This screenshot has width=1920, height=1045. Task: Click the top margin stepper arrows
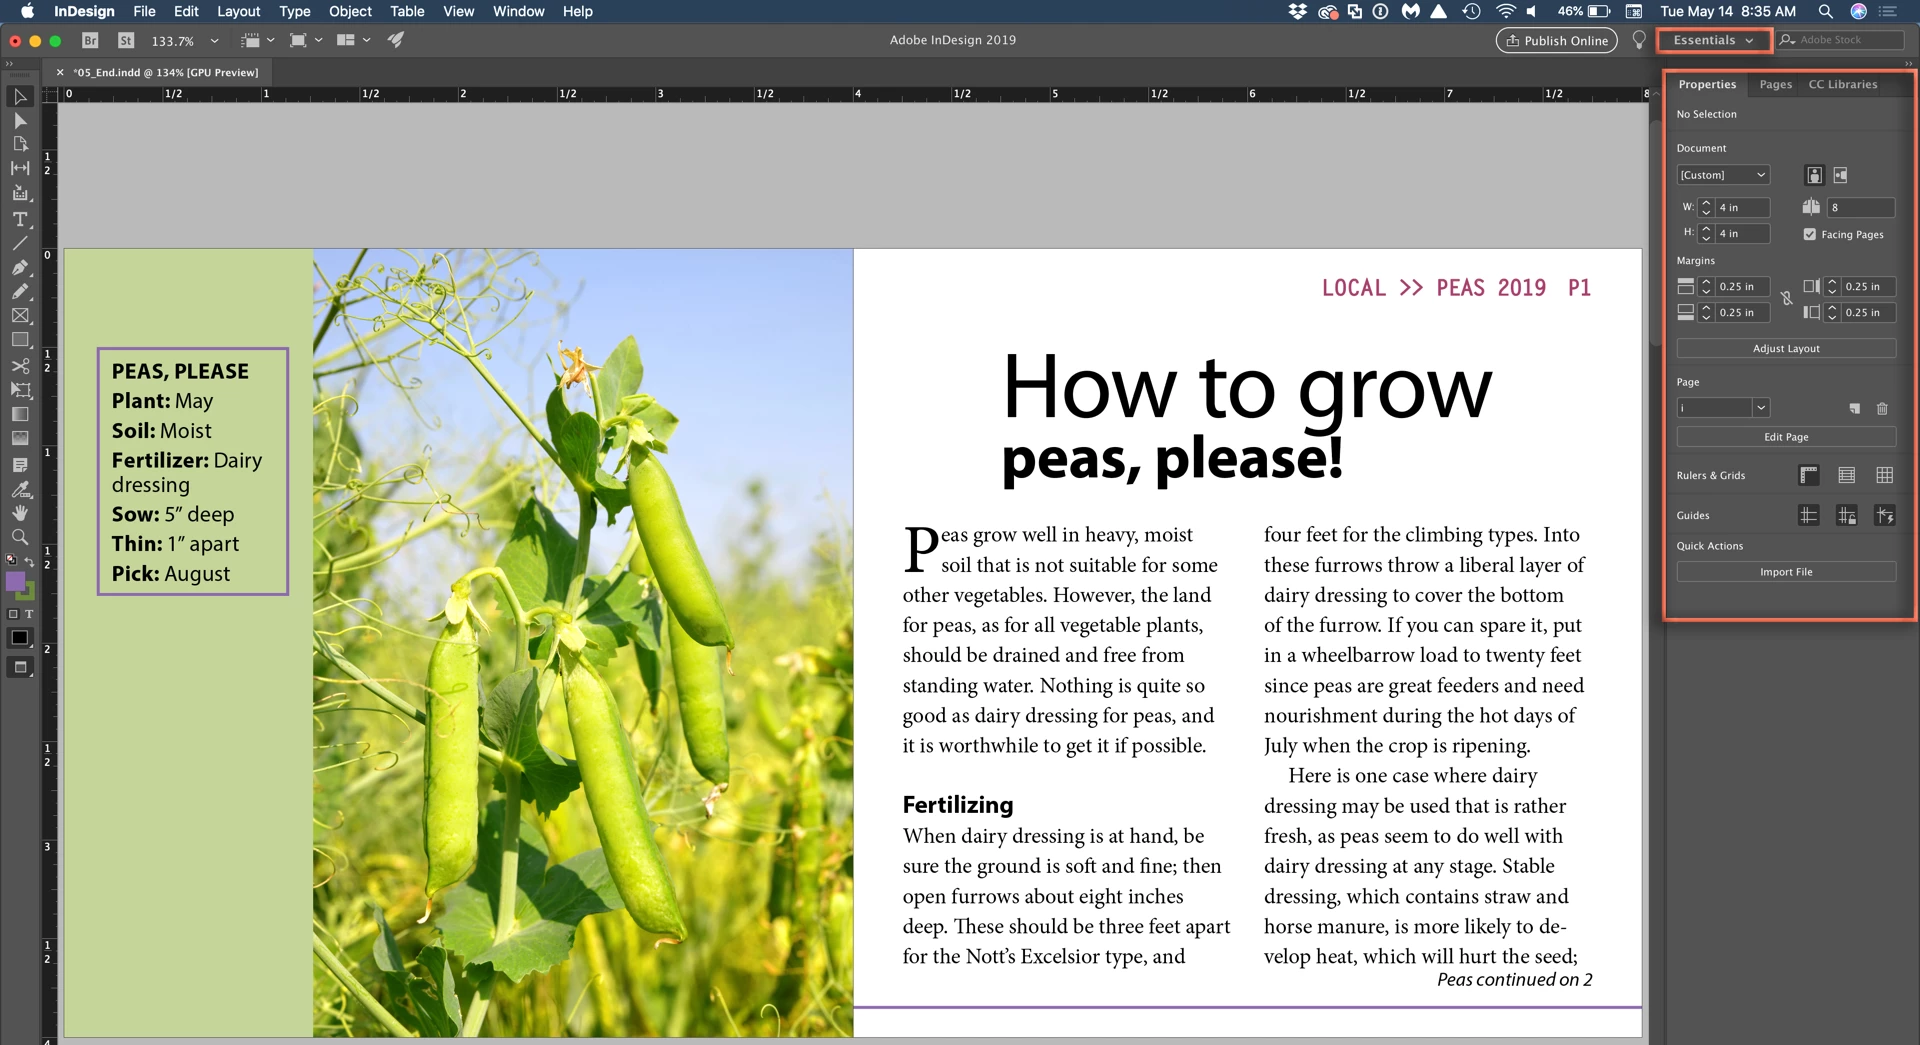1706,286
